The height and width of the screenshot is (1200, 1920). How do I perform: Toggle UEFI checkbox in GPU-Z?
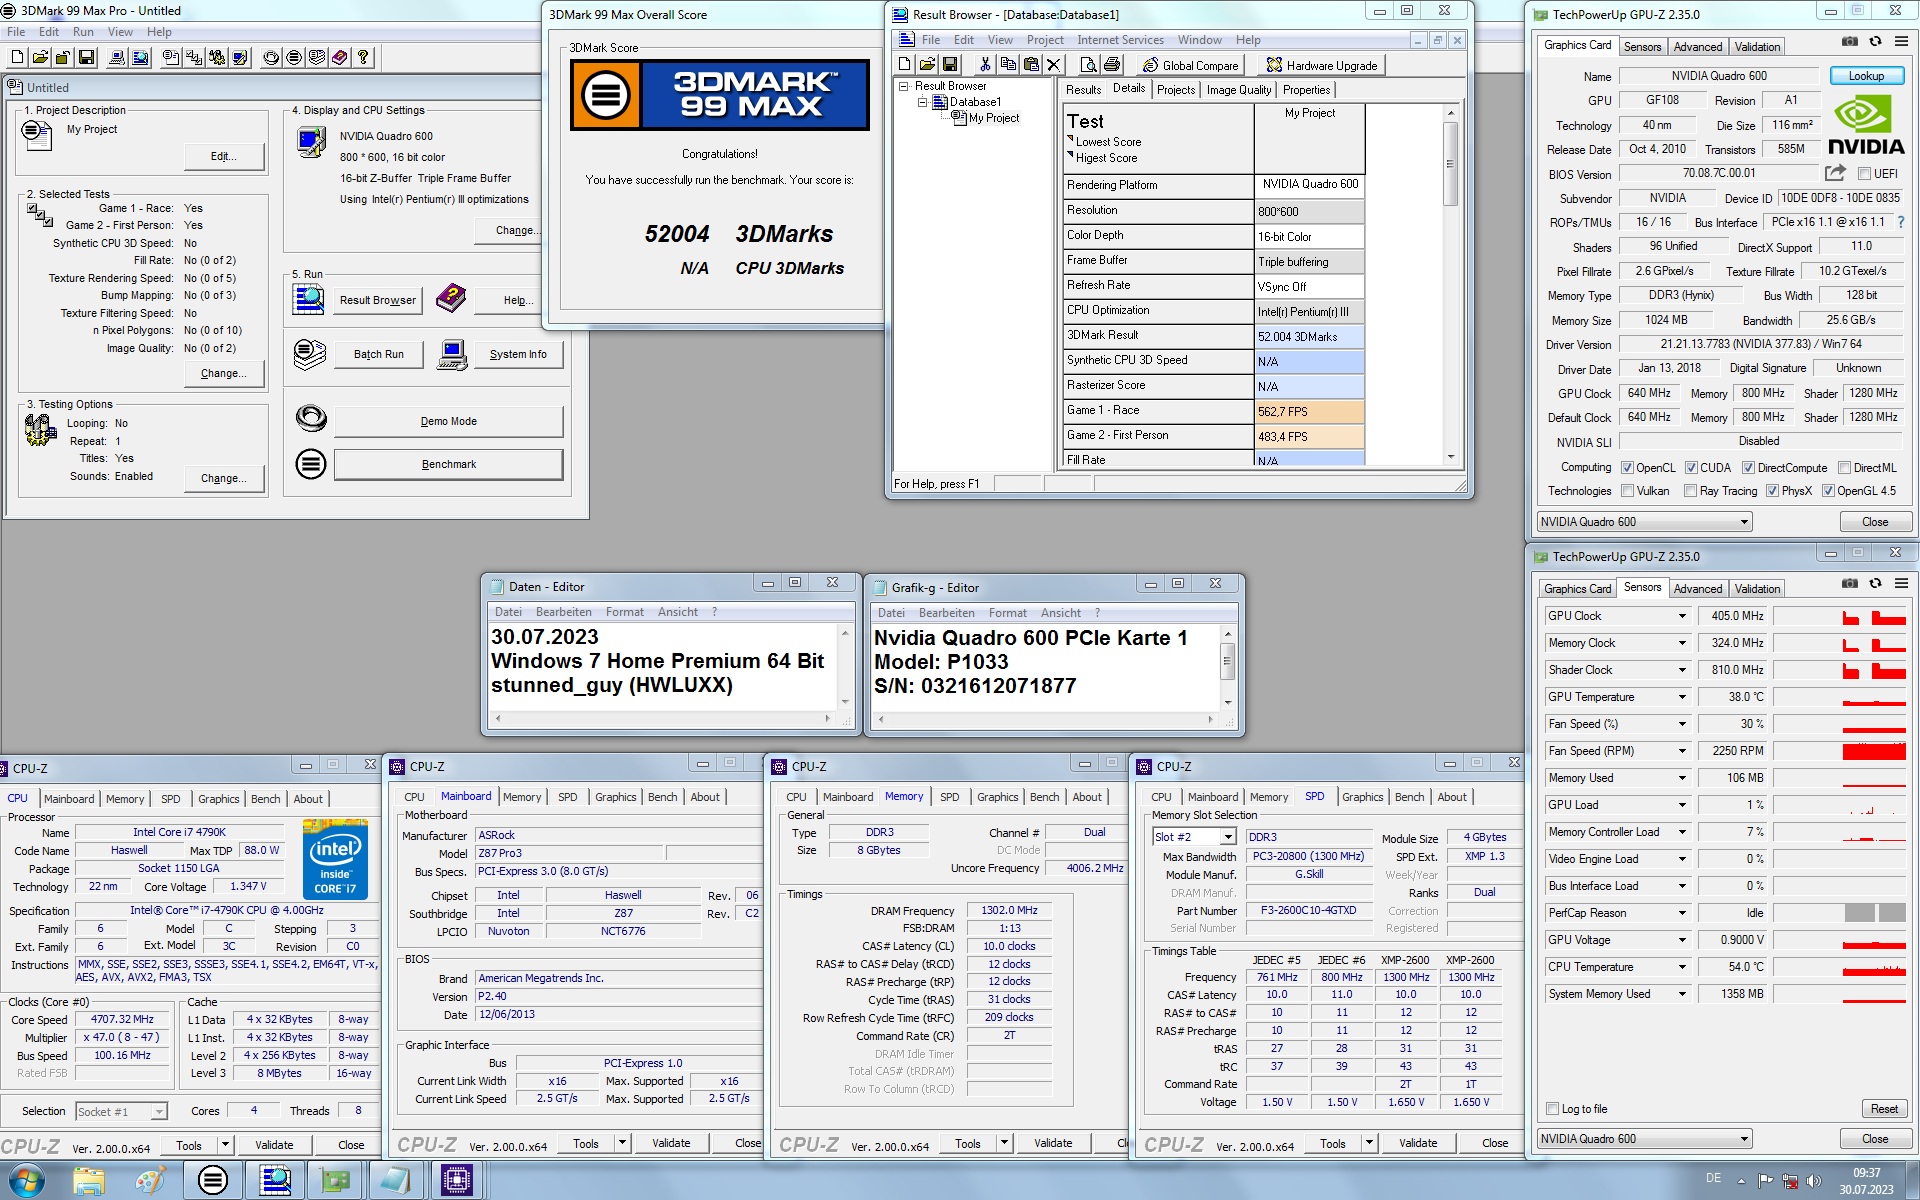[1864, 174]
